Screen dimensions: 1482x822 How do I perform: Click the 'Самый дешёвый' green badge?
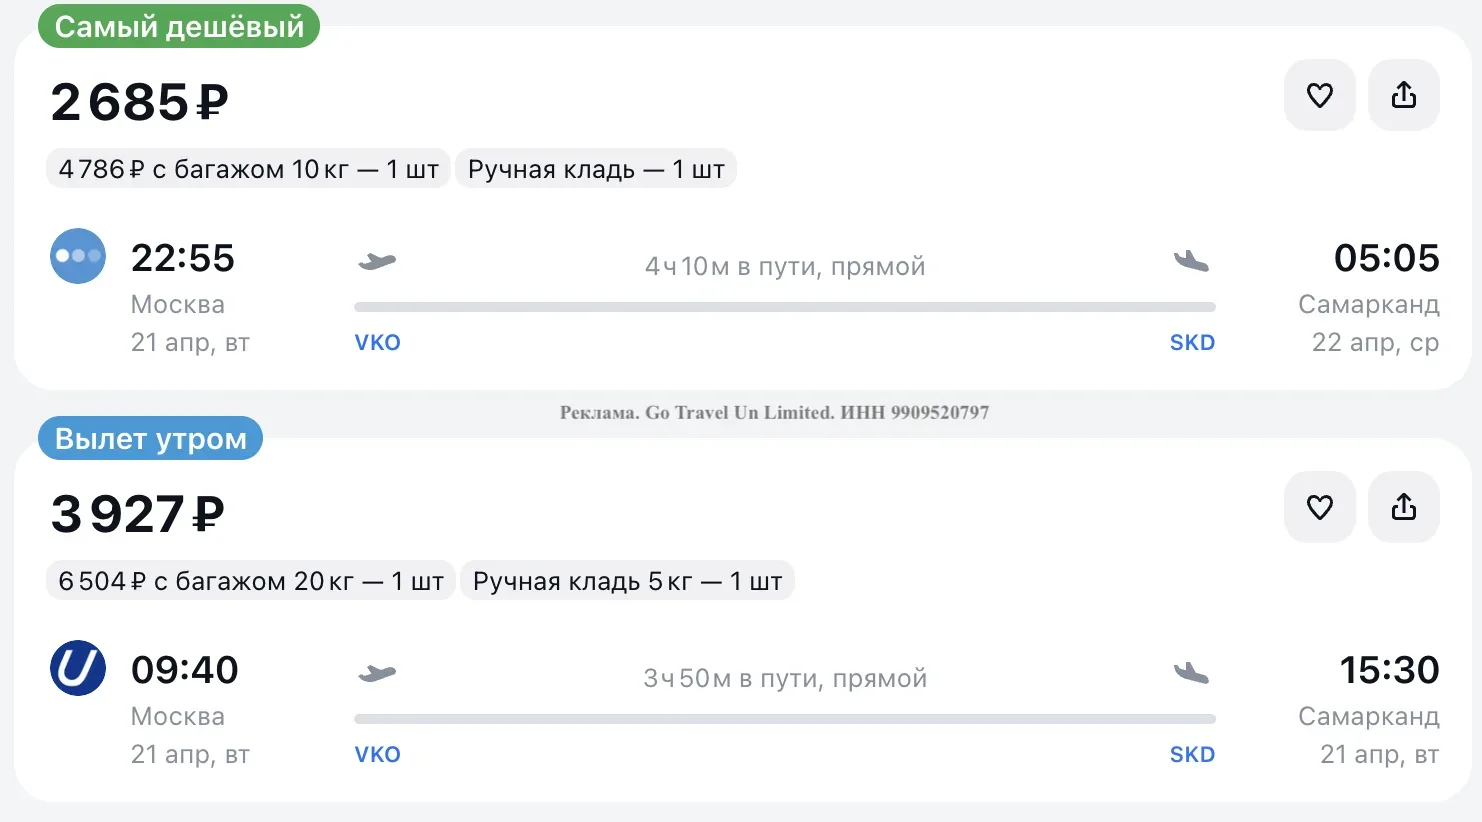pyautogui.click(x=179, y=27)
